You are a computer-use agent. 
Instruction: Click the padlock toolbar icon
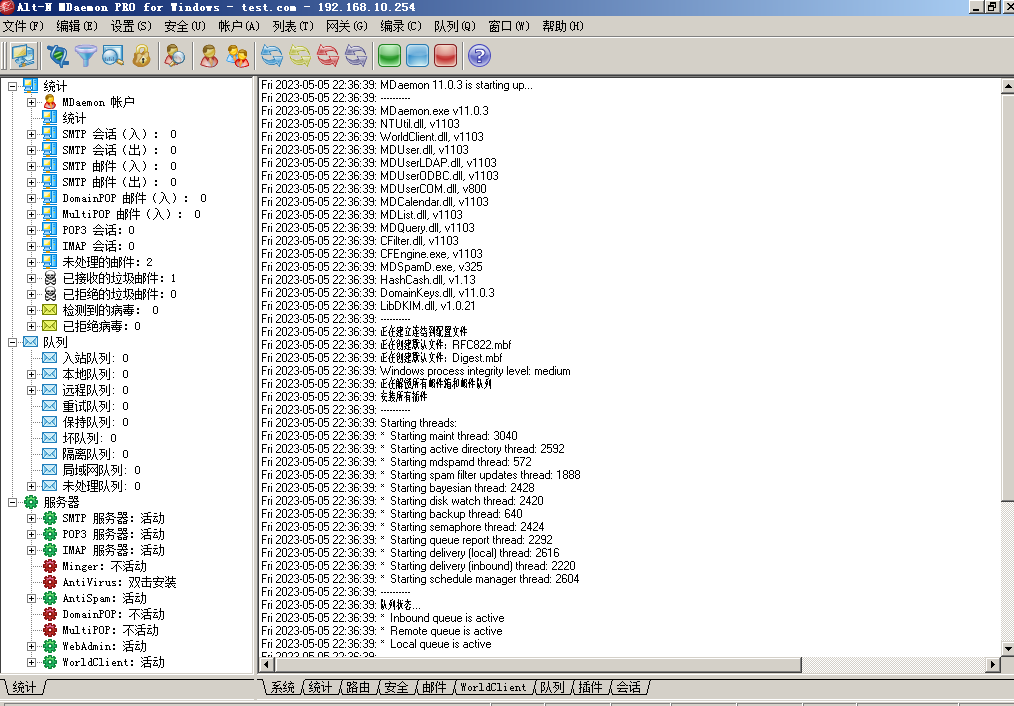point(141,56)
